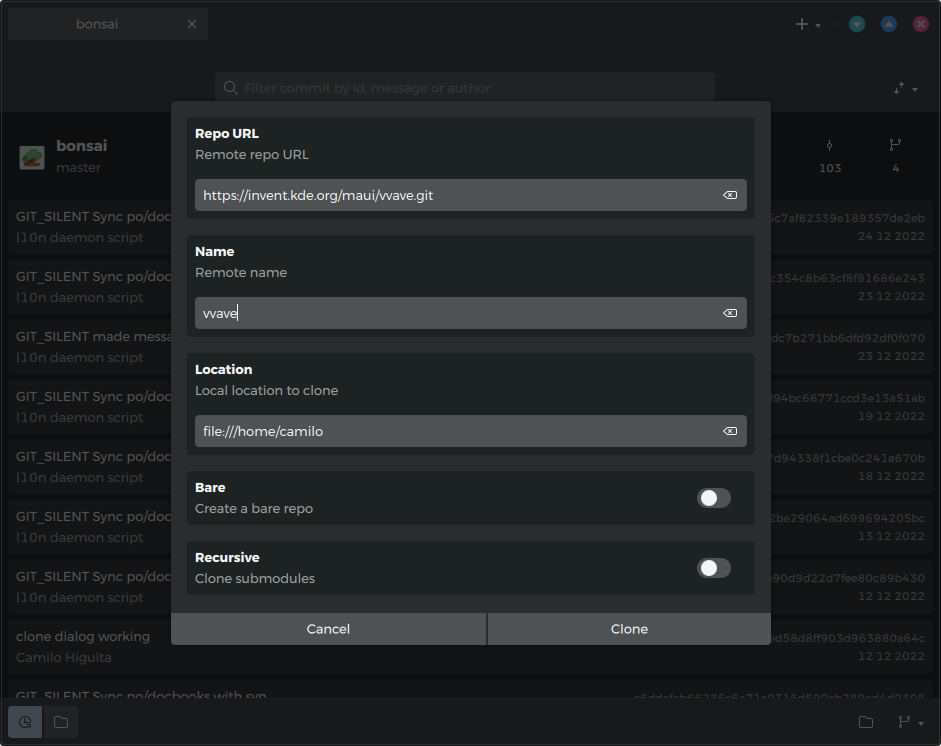Select the bonsai tab
Screen dimensions: 941x746
coord(108,24)
